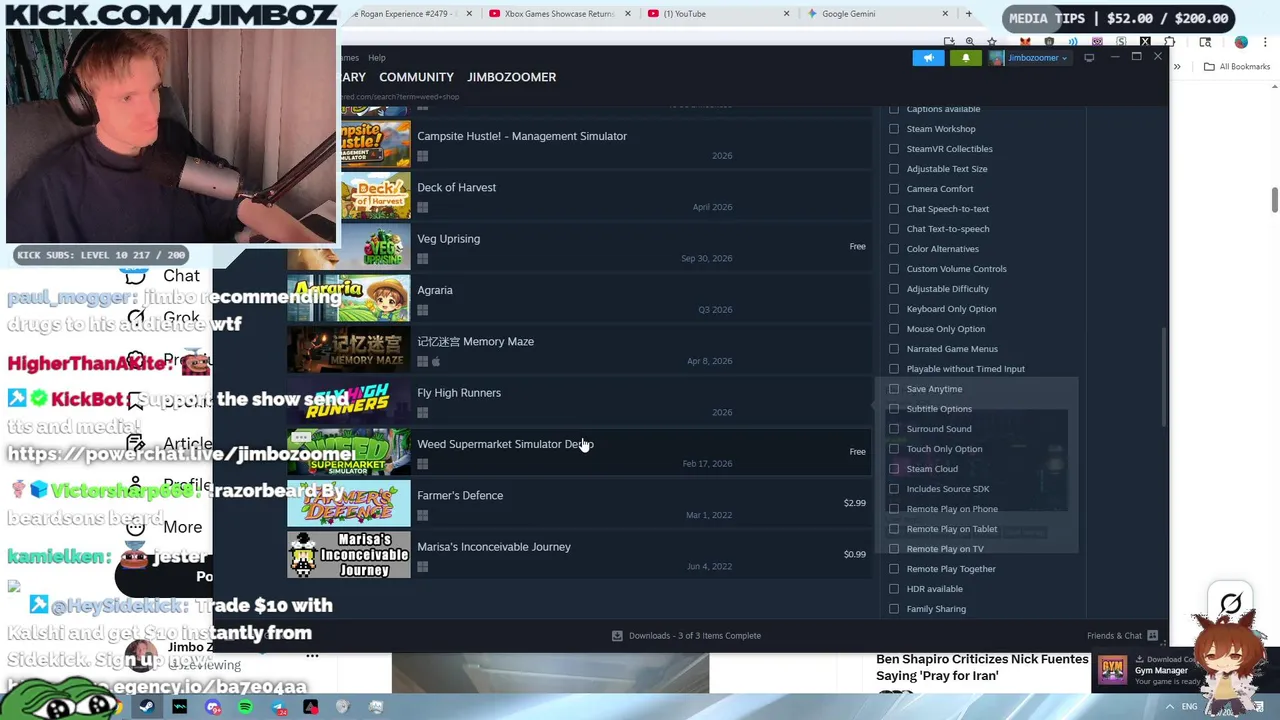1280x720 pixels.
Task: Open Campsite Hustle! - Management Simulator result
Action: [579, 145]
